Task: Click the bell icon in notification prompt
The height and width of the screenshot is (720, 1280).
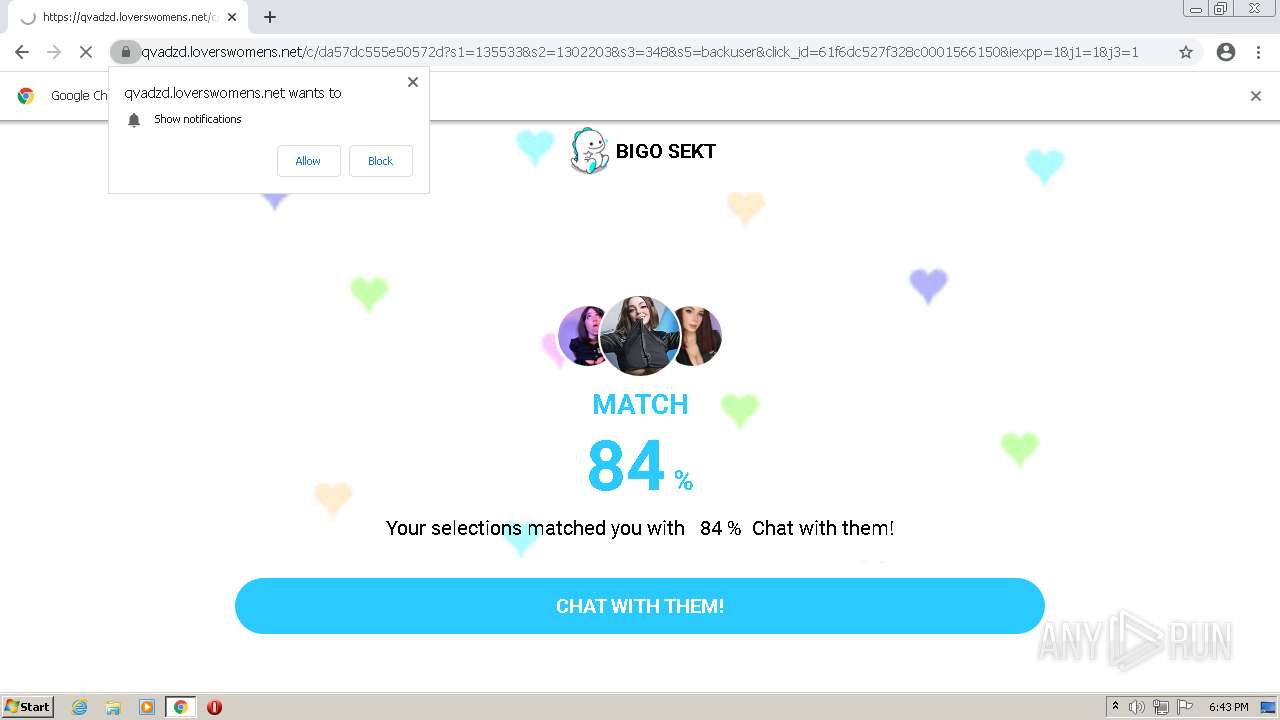Action: (134, 120)
